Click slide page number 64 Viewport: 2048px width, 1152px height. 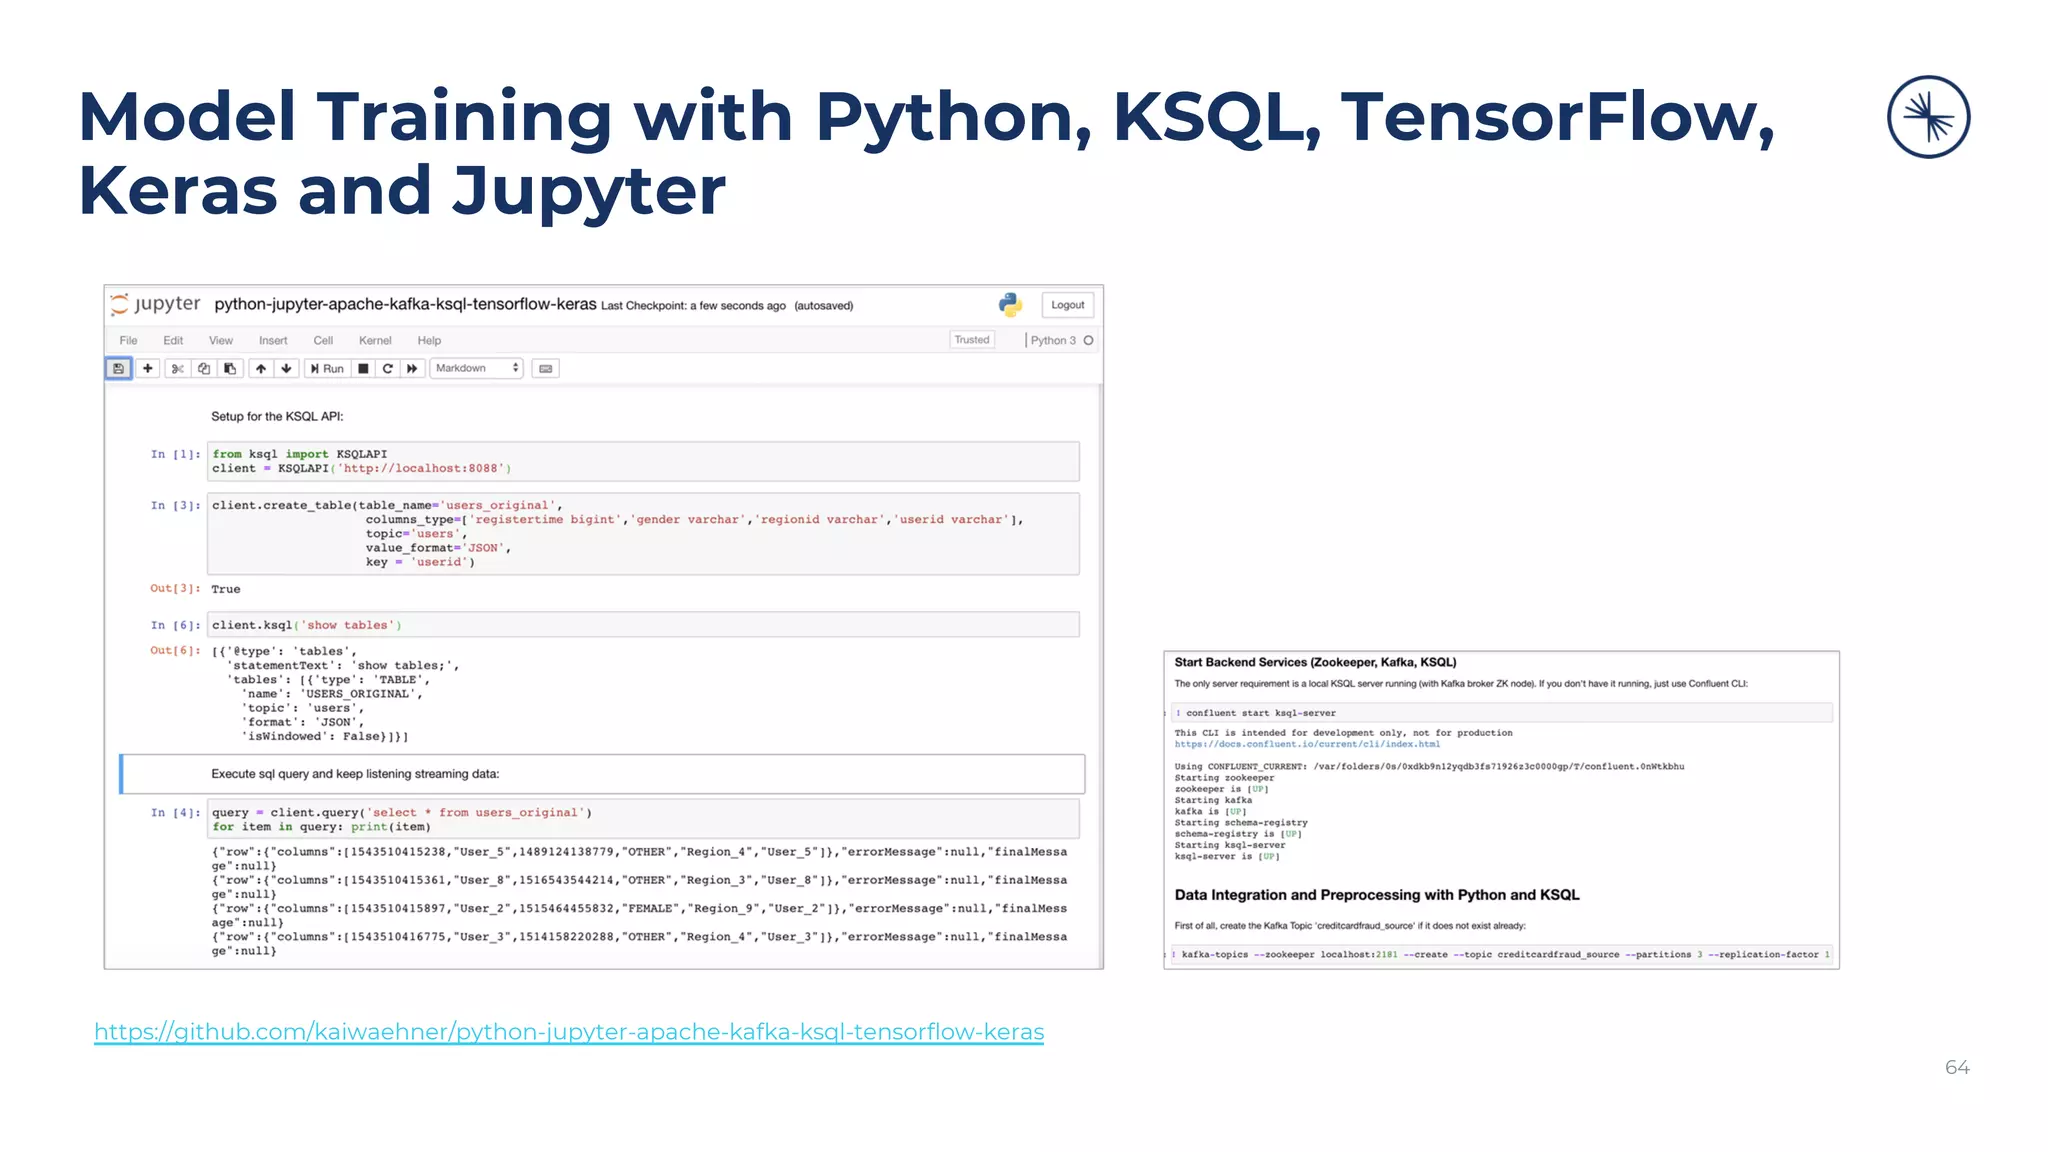[1957, 1068]
